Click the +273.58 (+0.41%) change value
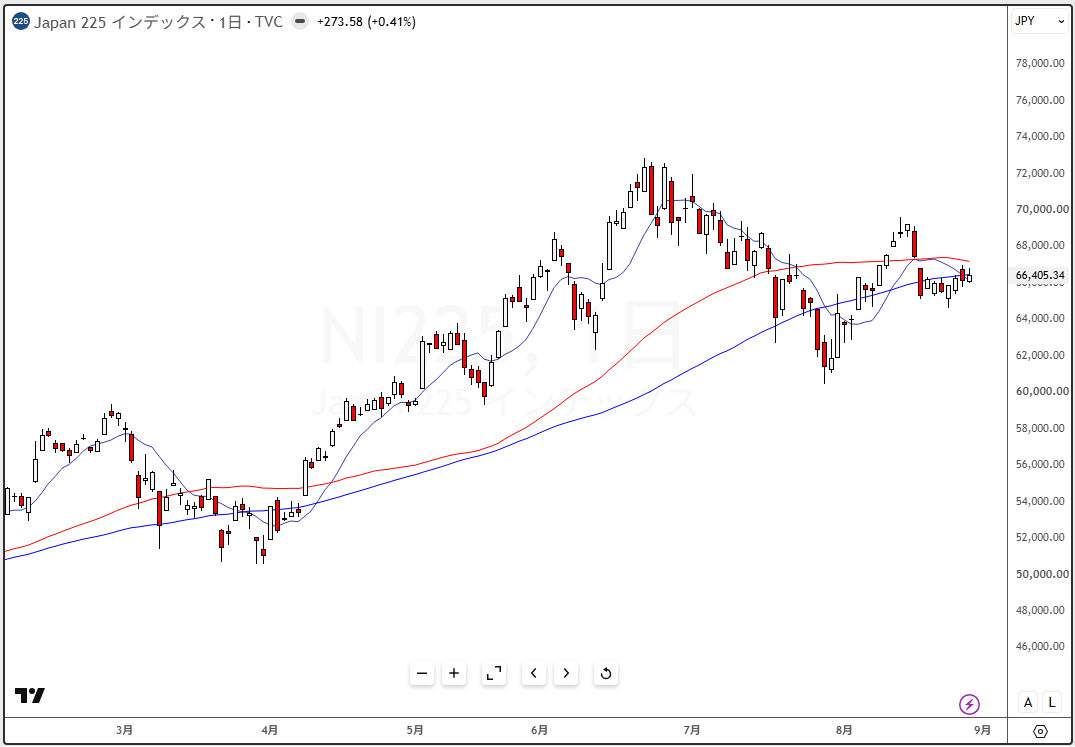The image size is (1075, 747). (366, 22)
